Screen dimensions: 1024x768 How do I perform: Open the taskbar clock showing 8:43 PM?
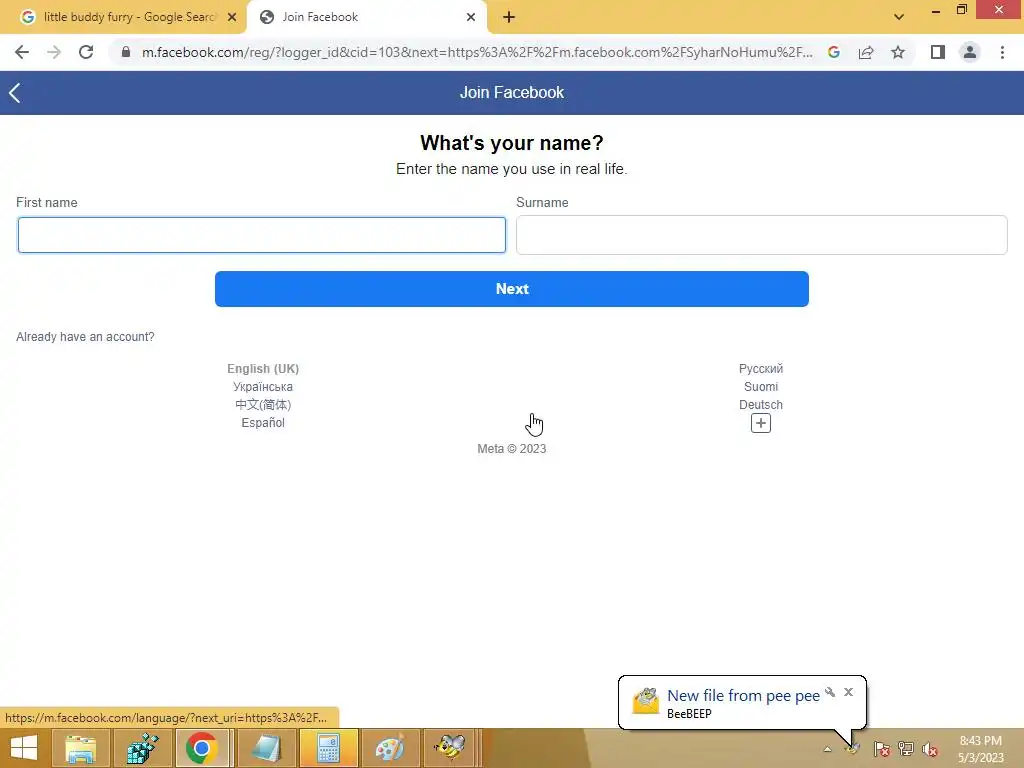981,749
